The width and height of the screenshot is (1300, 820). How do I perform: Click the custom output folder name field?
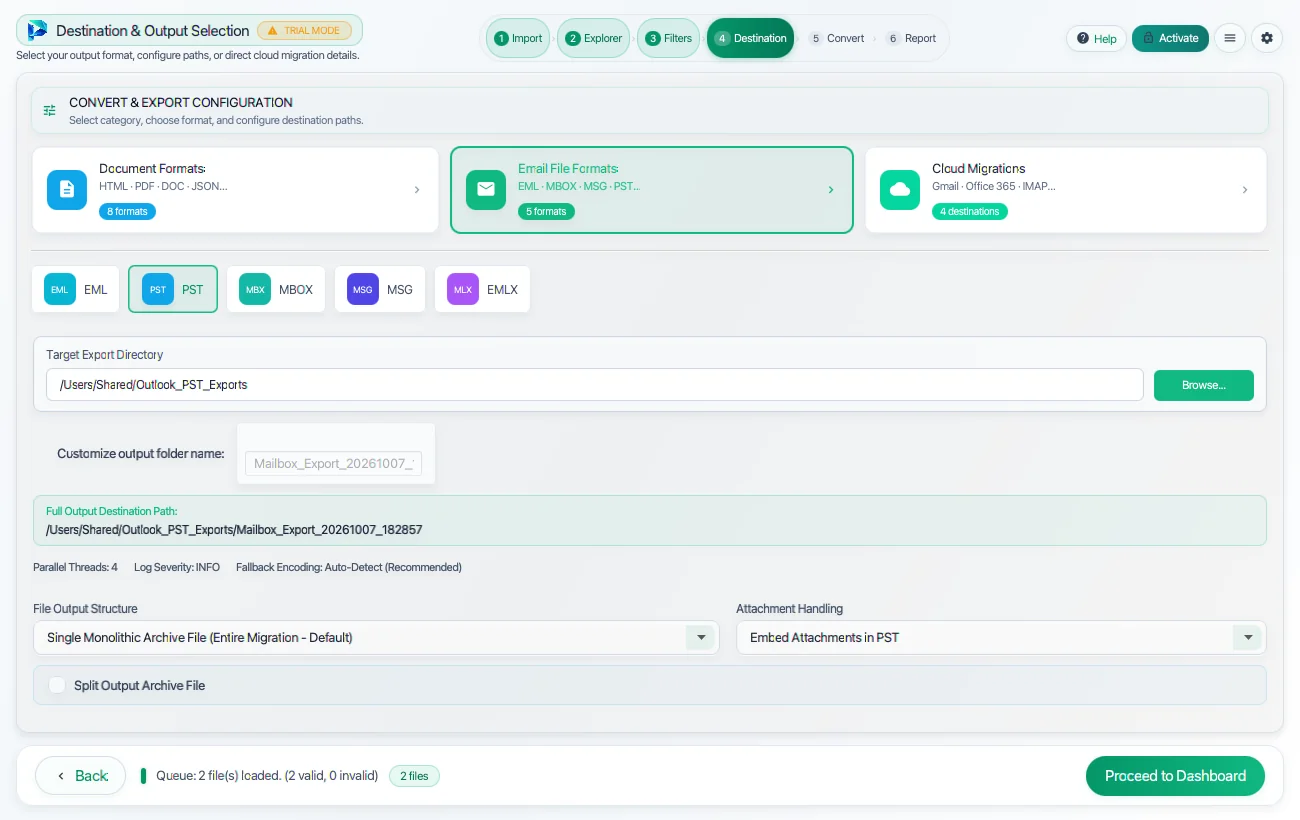(x=334, y=463)
